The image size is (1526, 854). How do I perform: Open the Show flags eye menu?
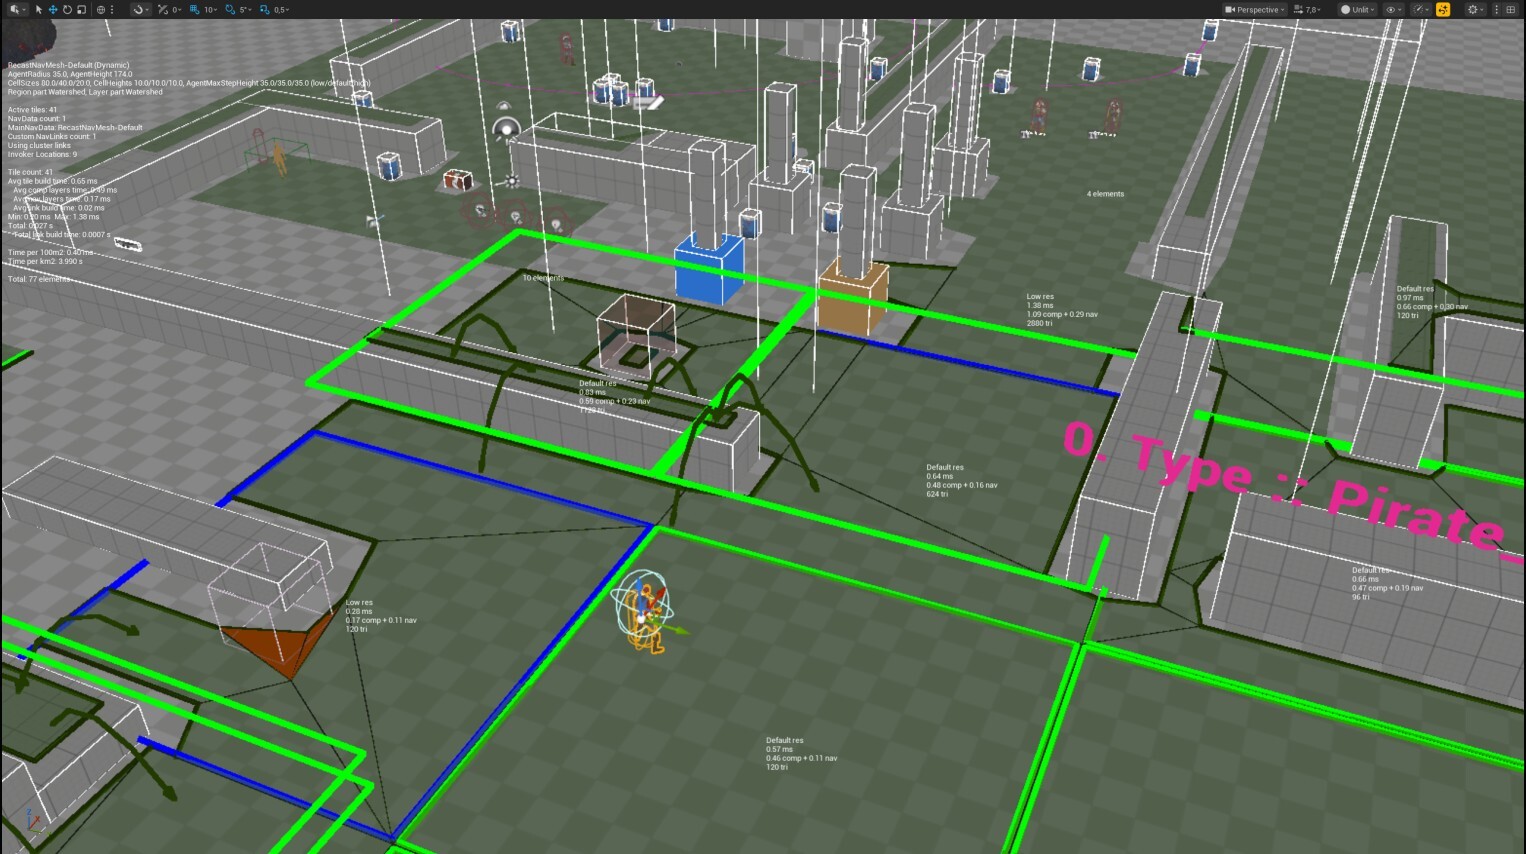(x=1393, y=10)
